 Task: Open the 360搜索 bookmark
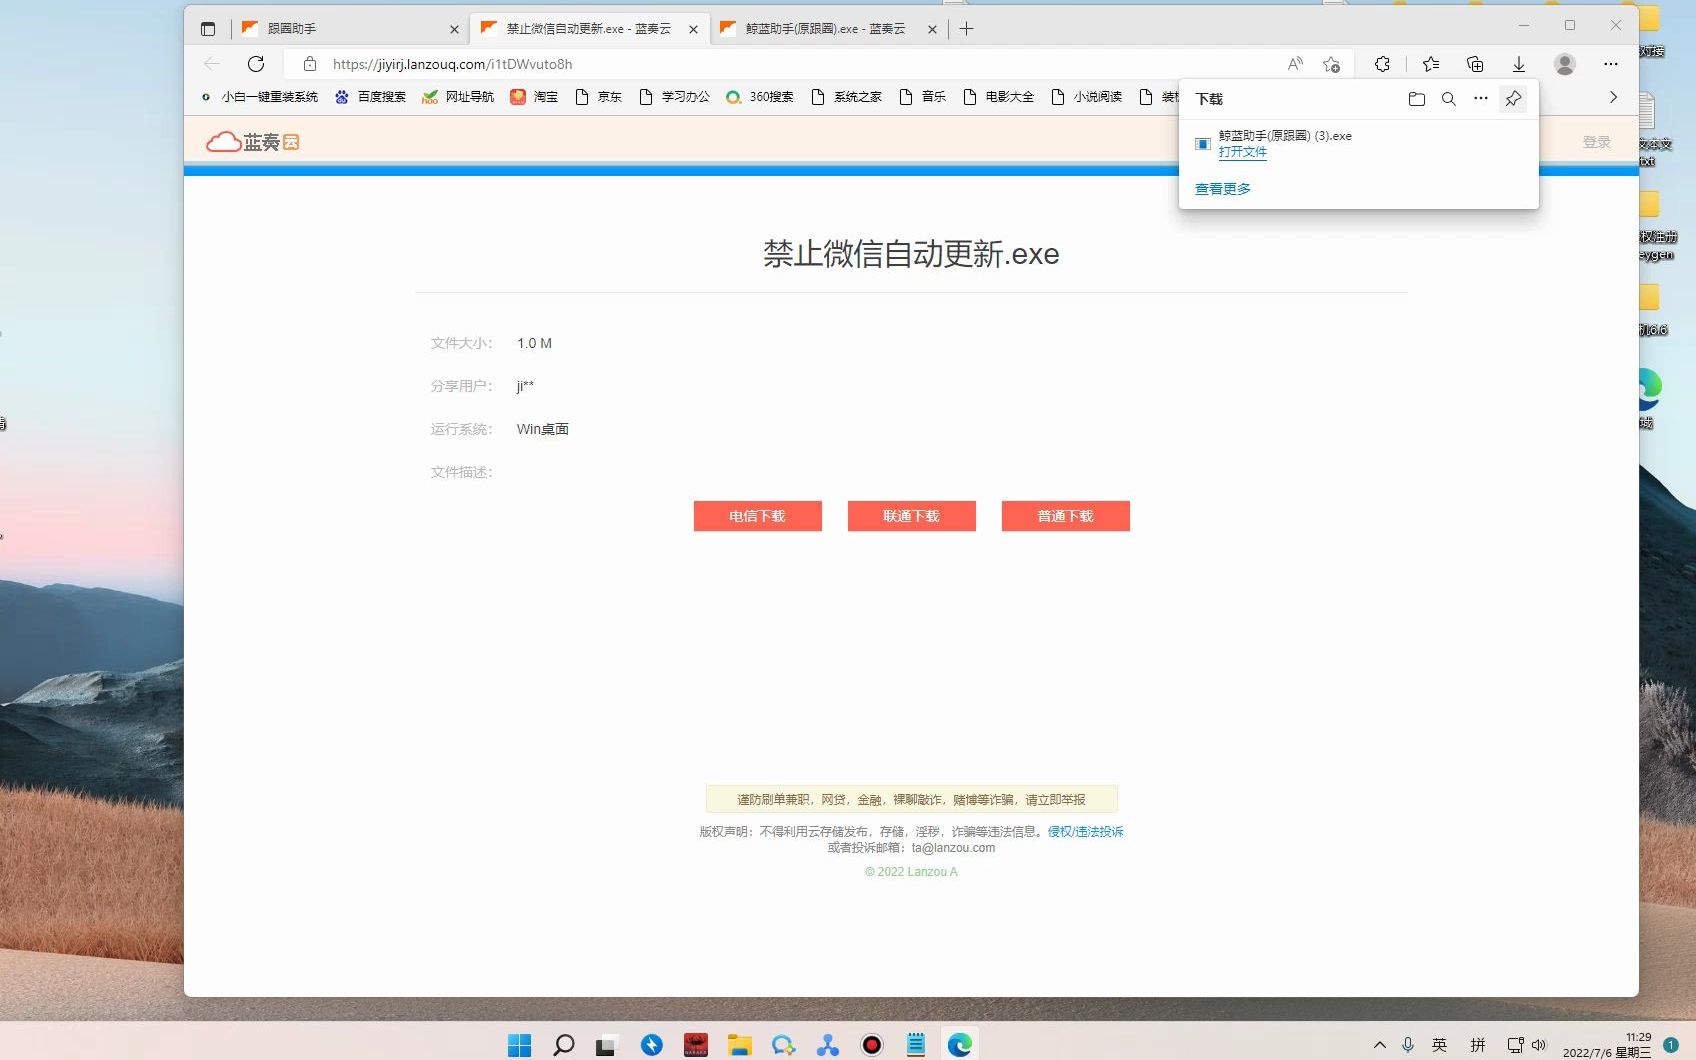coord(760,97)
